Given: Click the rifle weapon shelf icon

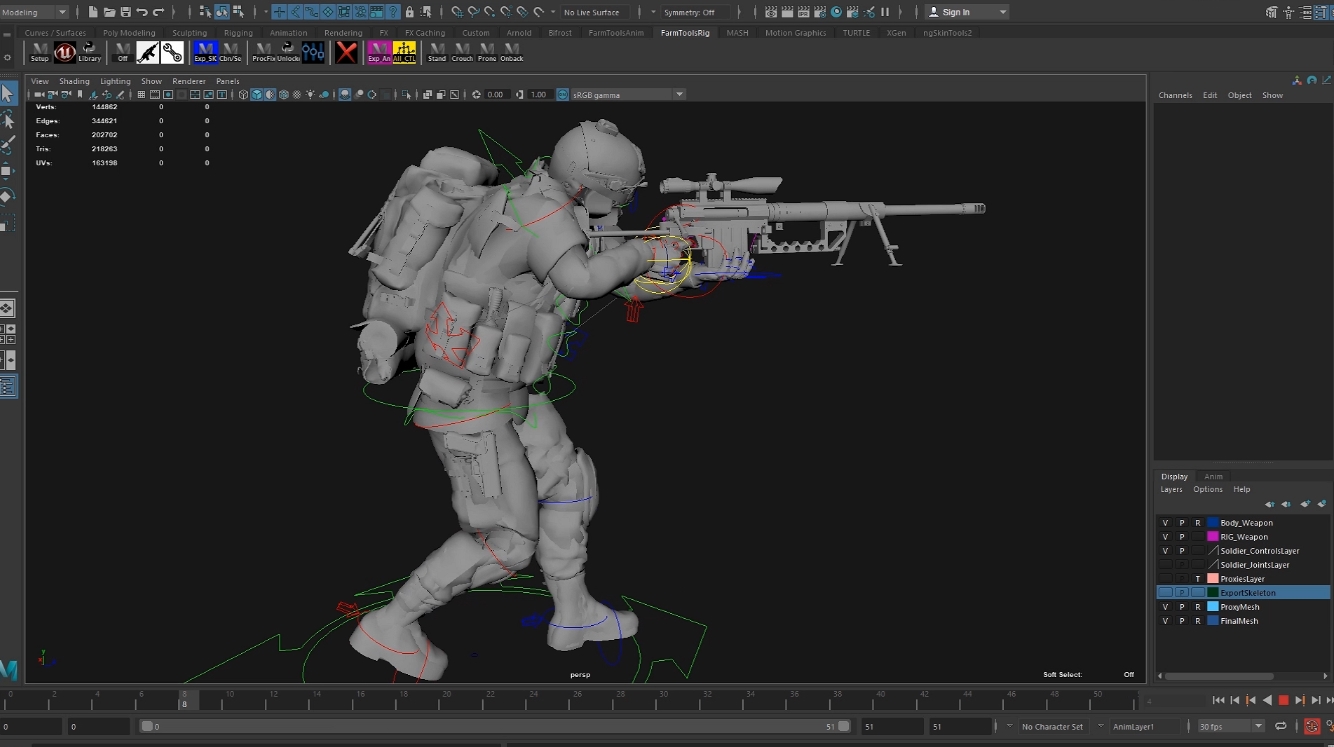Looking at the screenshot, I should click(x=147, y=52).
